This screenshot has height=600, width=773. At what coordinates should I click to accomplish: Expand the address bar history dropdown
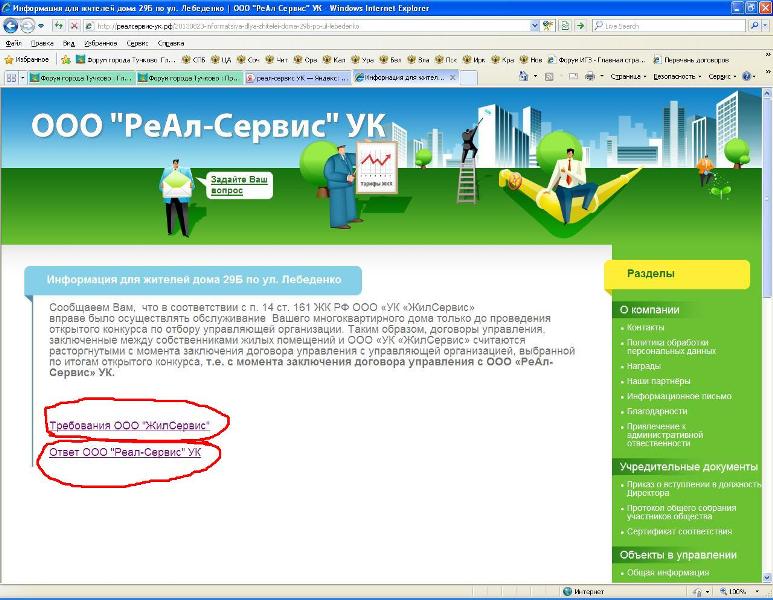pyautogui.click(x=535, y=26)
